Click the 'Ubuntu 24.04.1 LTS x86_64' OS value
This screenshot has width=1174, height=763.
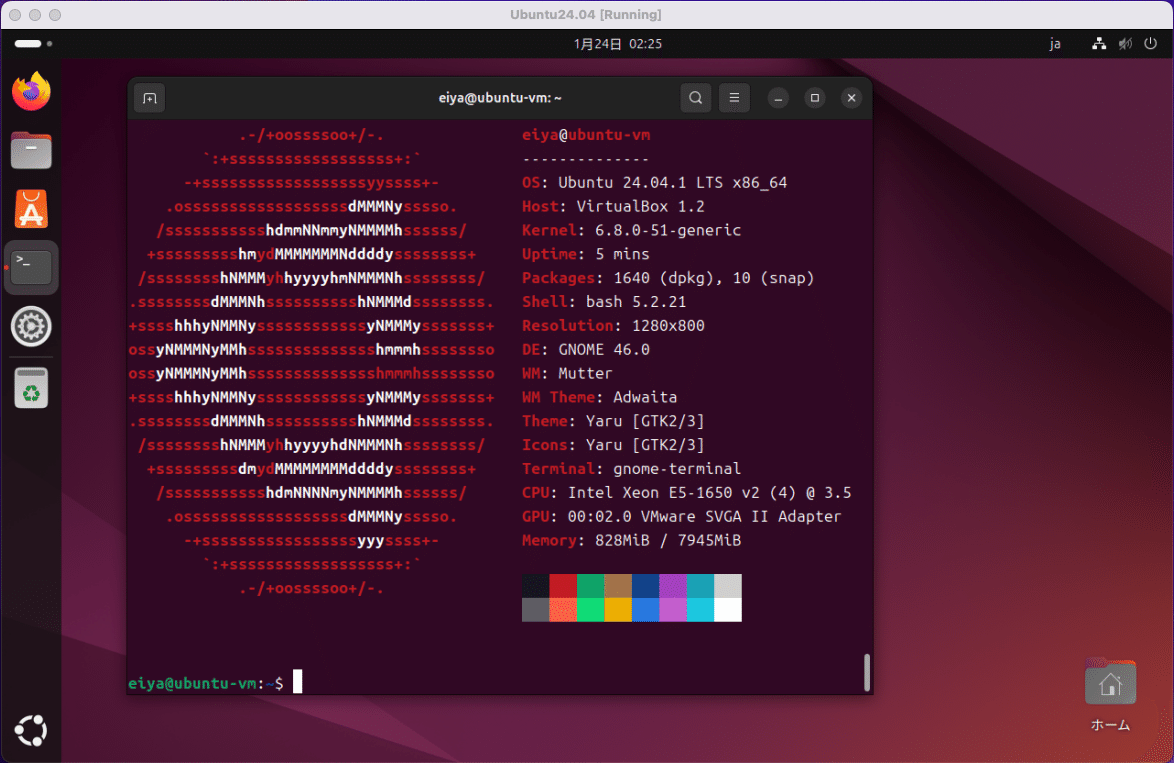(672, 183)
